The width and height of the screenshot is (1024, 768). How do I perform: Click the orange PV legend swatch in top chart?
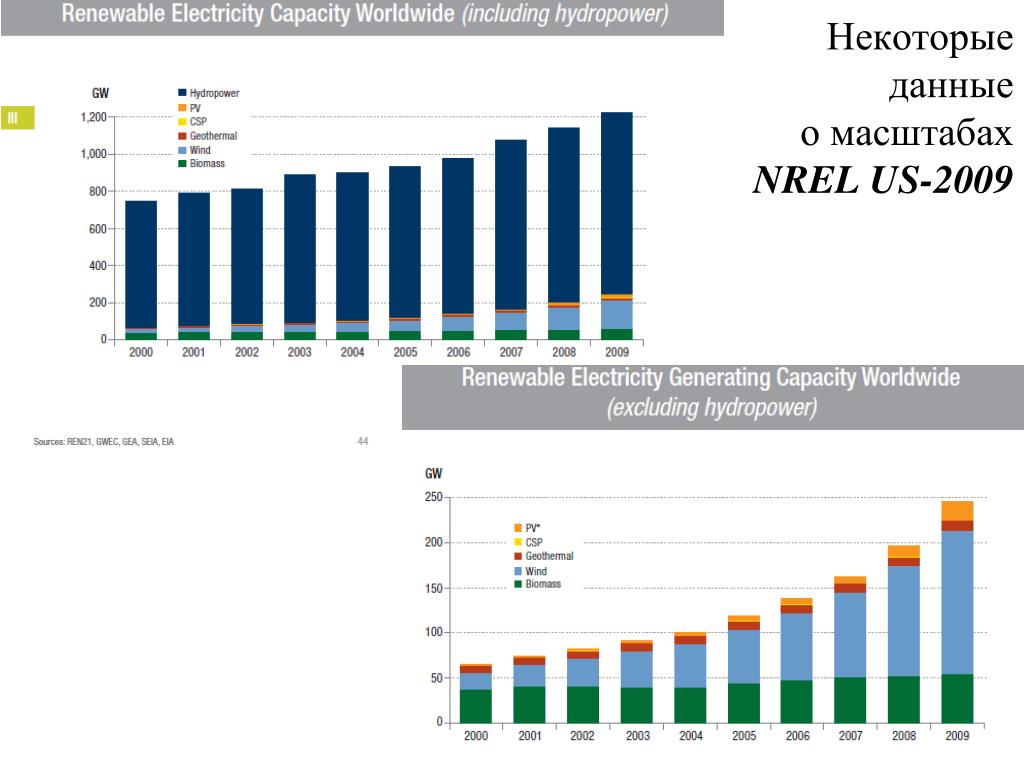point(183,108)
